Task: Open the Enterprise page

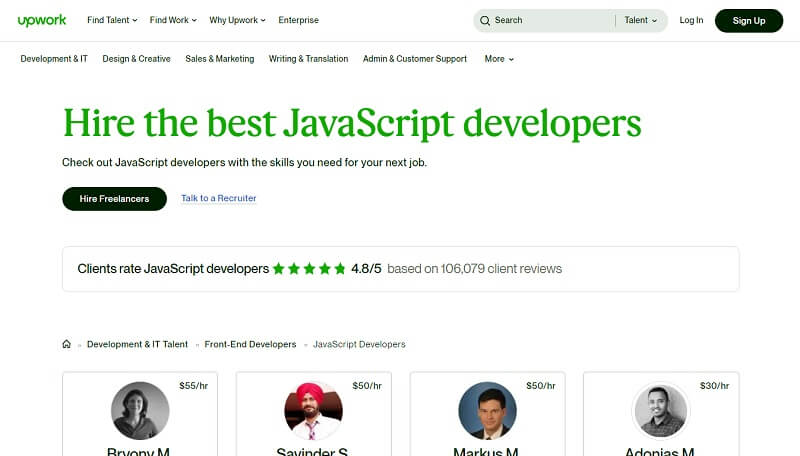Action: pos(298,20)
